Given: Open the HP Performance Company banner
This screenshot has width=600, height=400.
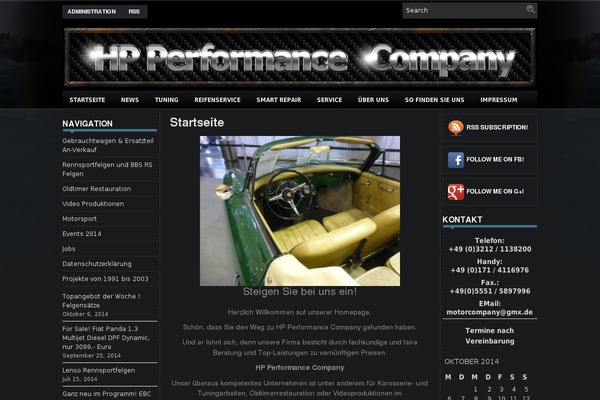Looking at the screenshot, I should pos(300,57).
